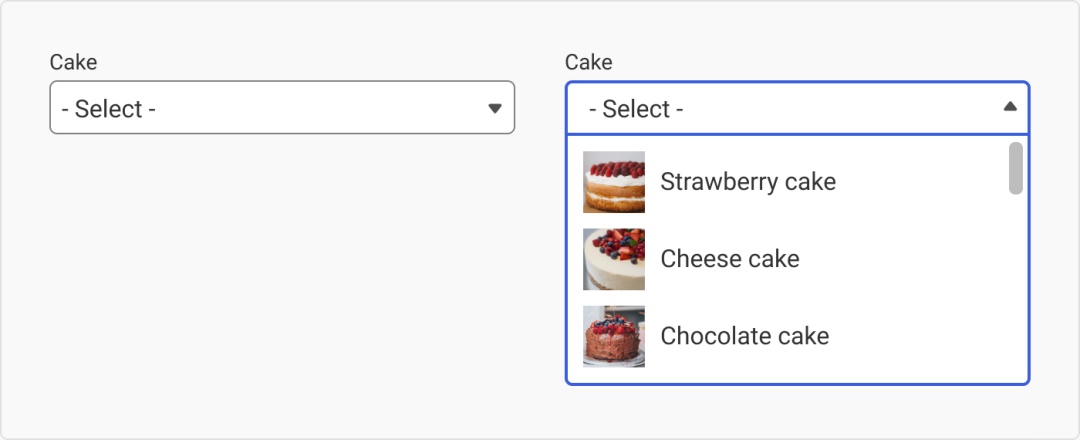Click empty space inside the open Cake select box

click(x=840, y=108)
